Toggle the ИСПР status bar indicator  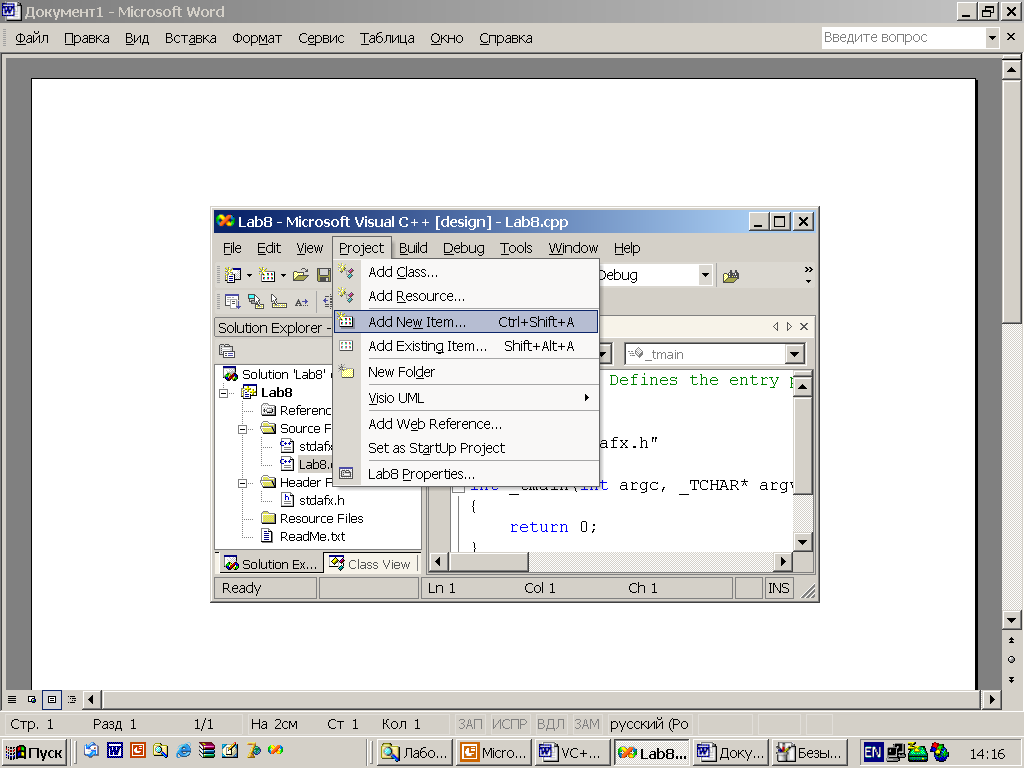click(509, 724)
